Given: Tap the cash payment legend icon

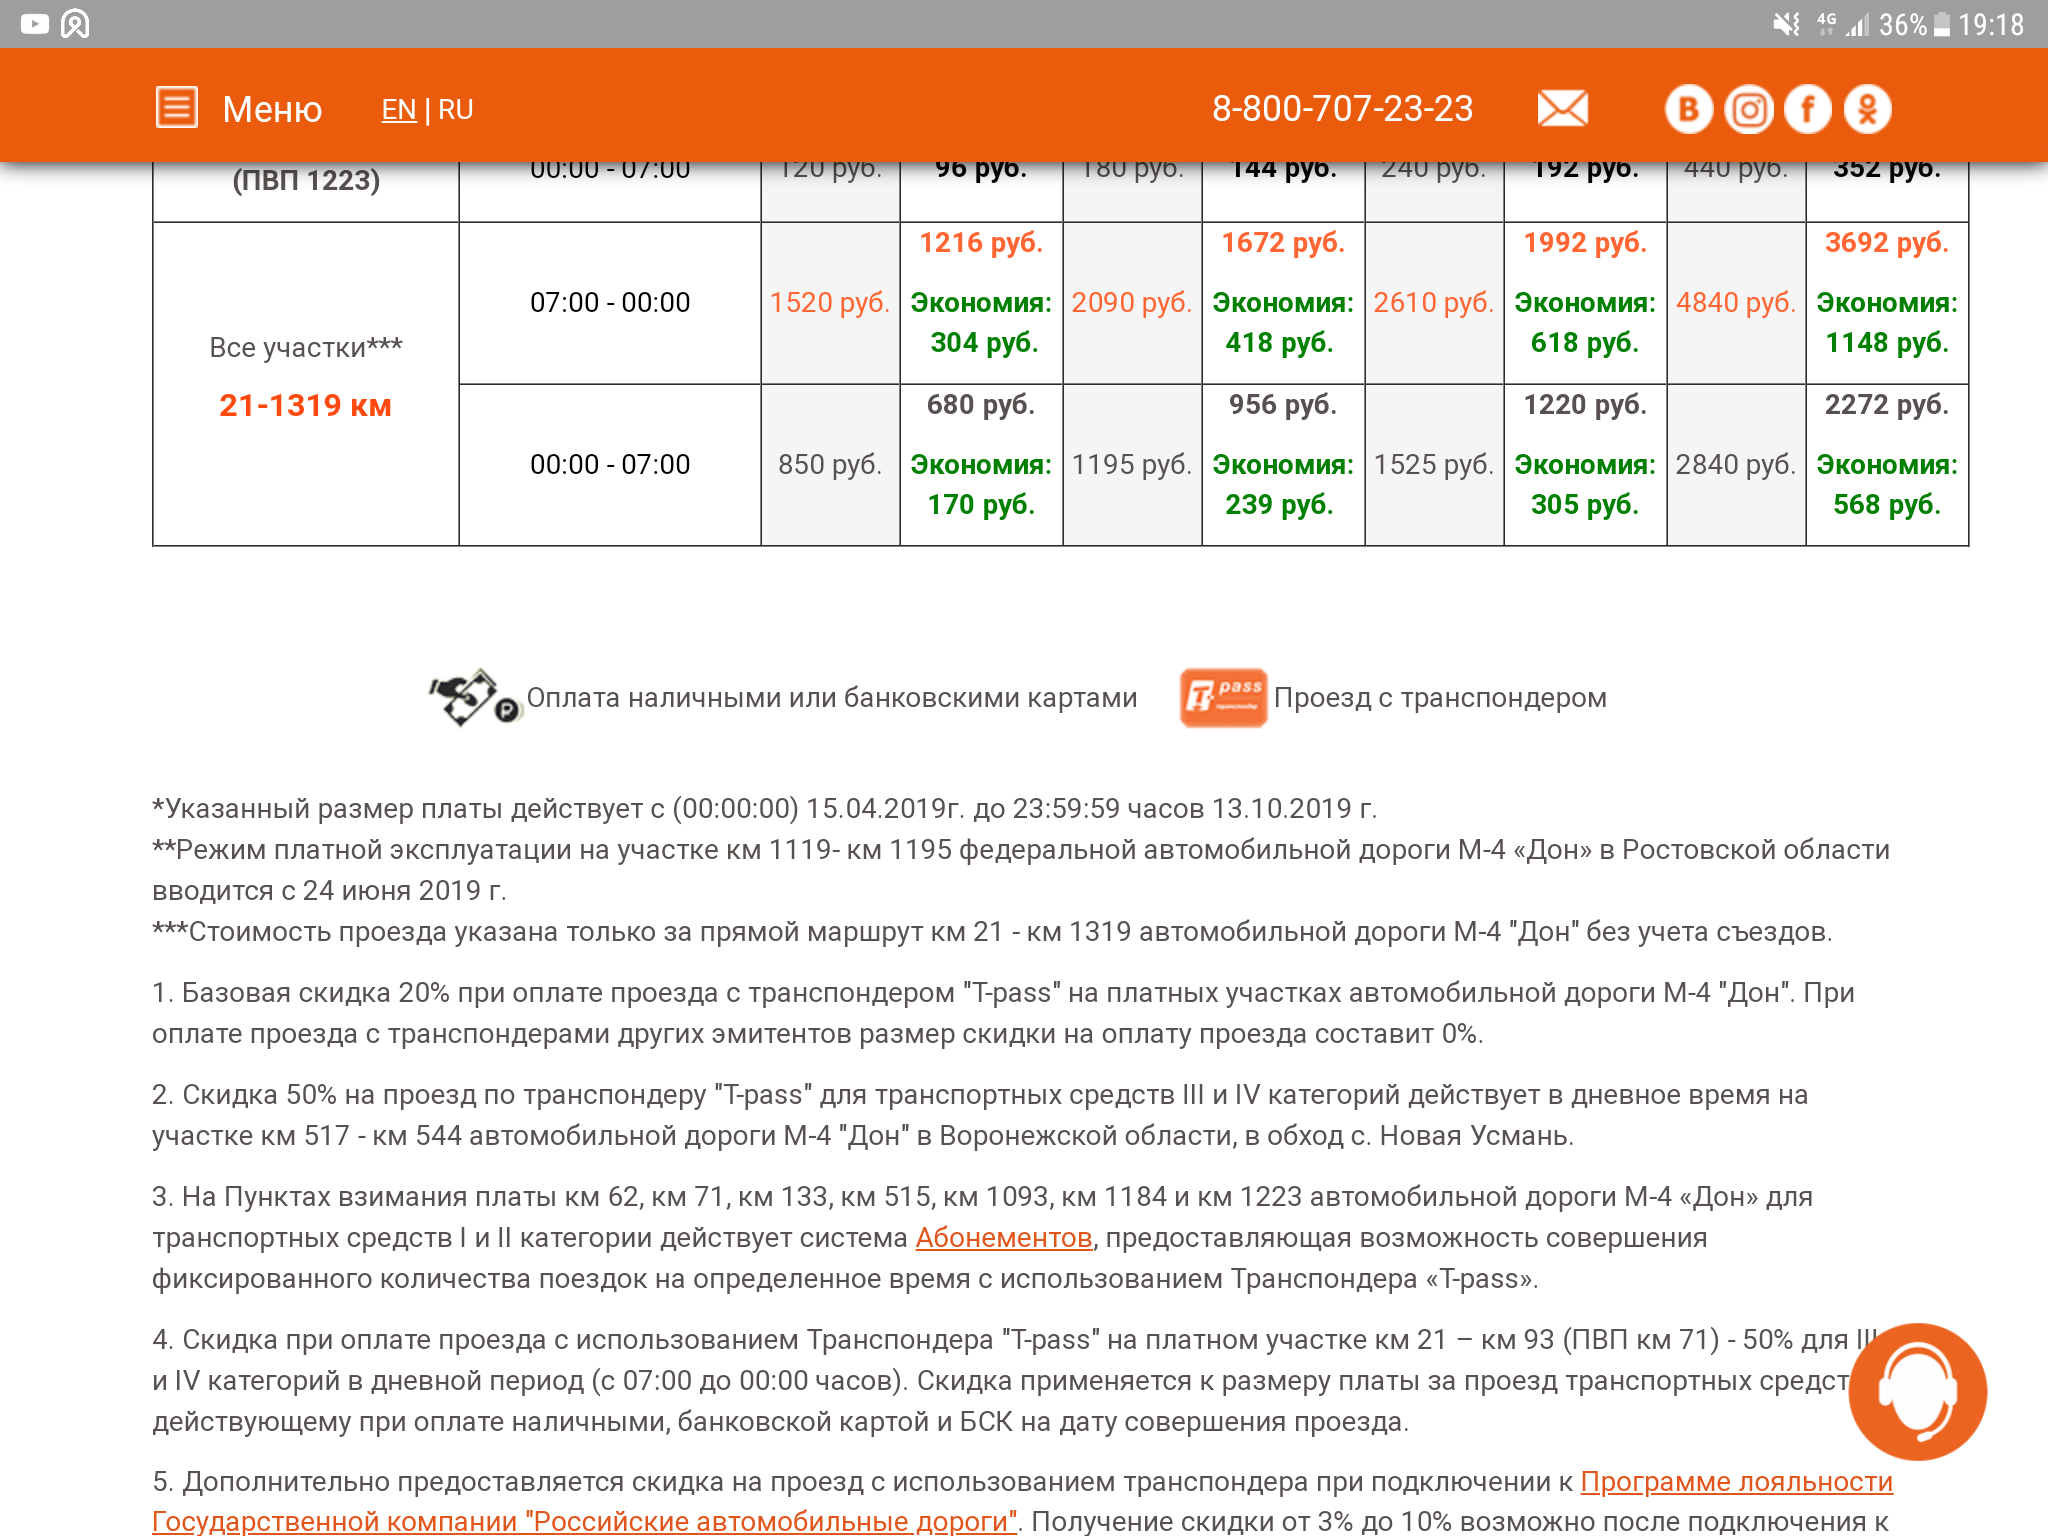Looking at the screenshot, I should [x=474, y=697].
